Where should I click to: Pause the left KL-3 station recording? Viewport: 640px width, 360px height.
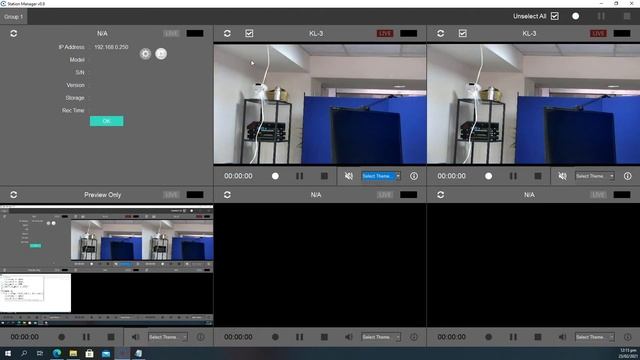(x=300, y=176)
